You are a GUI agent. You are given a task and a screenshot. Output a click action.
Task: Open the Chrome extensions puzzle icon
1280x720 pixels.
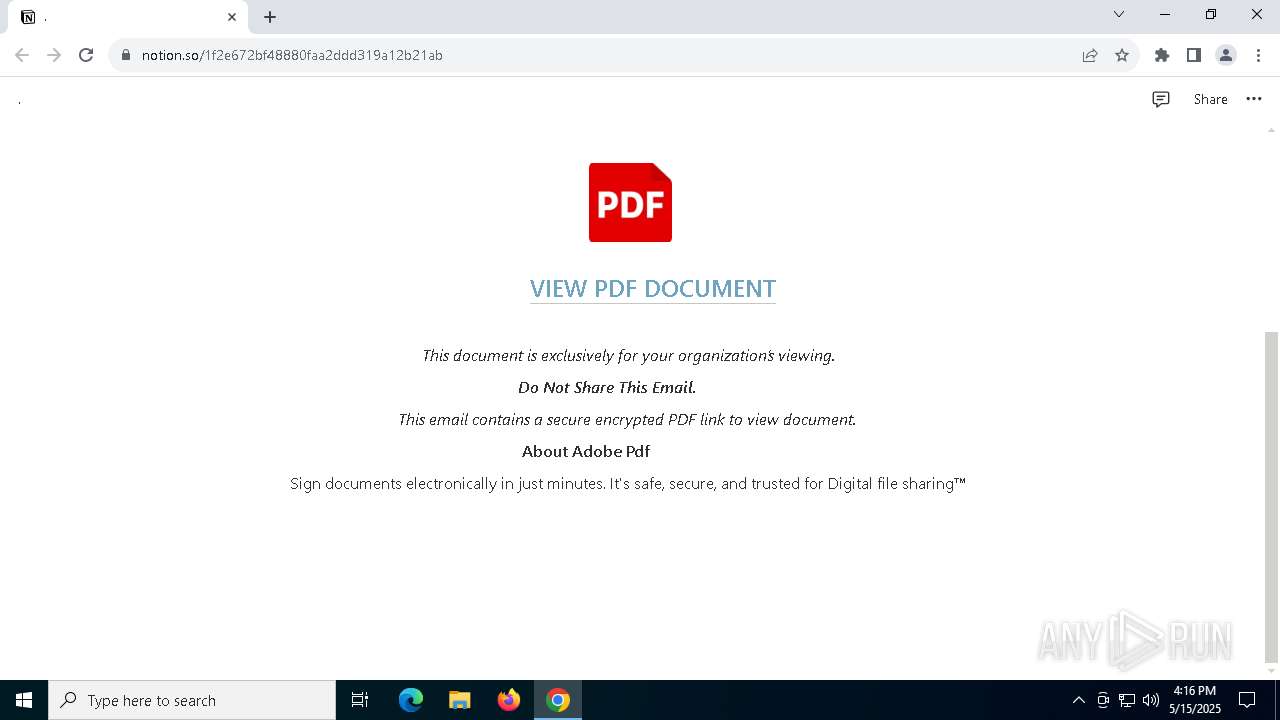click(1162, 55)
